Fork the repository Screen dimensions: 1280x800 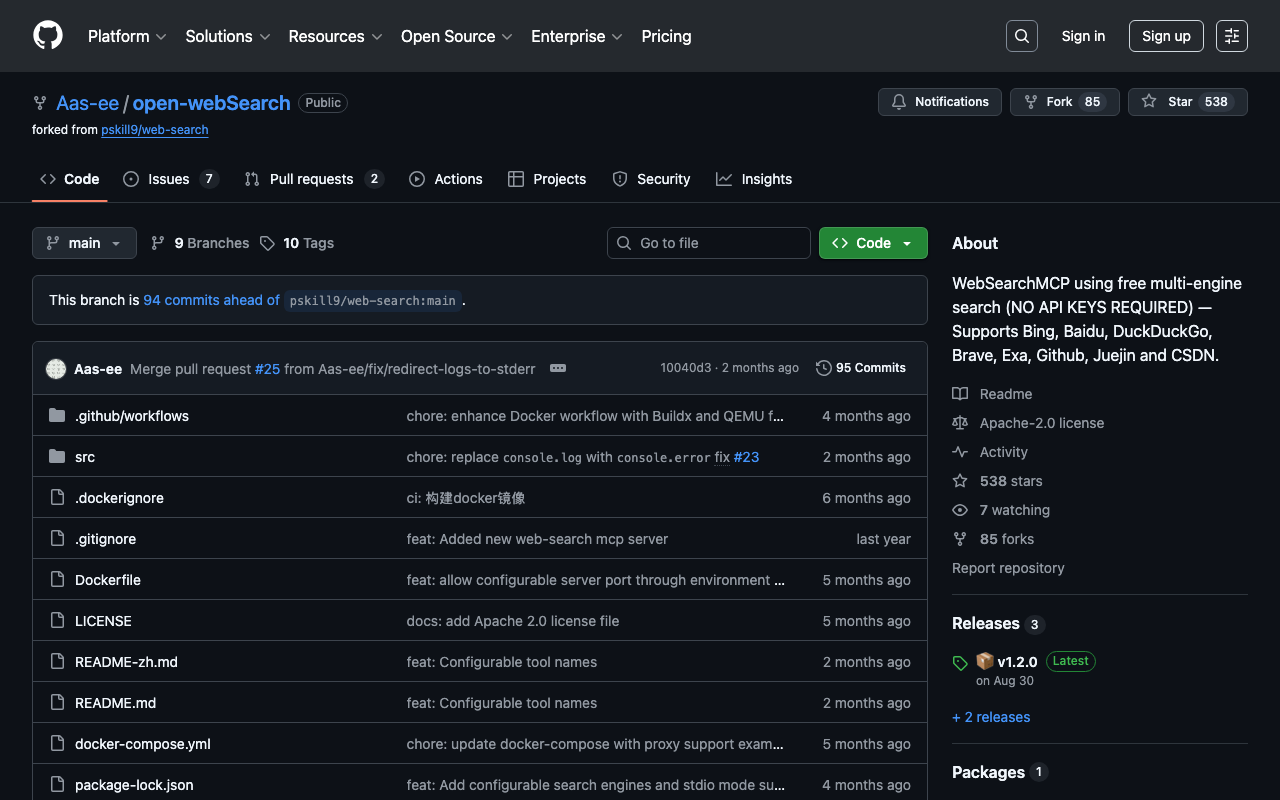(x=1050, y=102)
